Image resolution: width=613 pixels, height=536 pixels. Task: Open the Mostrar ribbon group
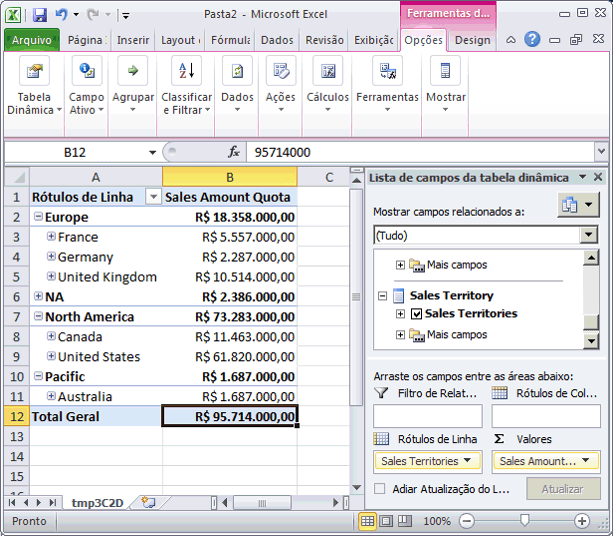pos(445,85)
